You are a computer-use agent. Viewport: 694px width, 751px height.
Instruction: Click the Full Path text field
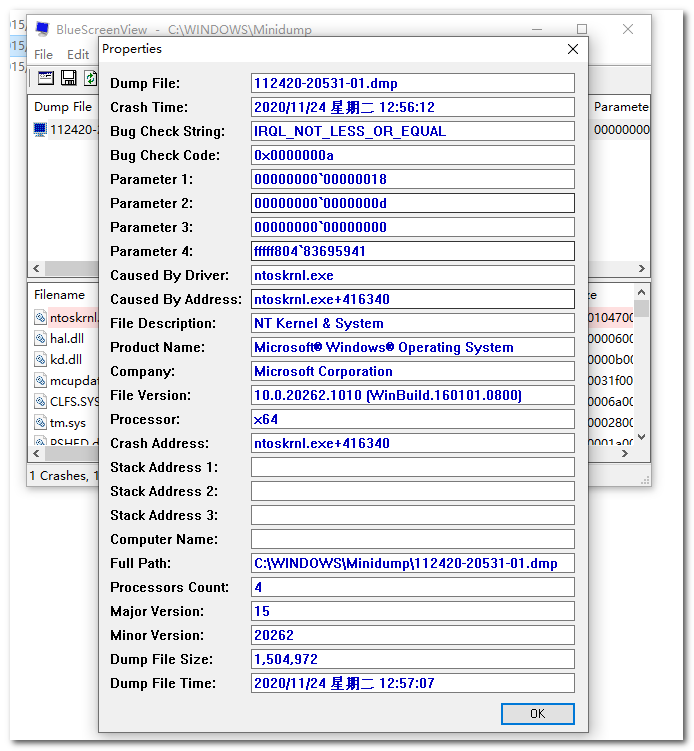tap(412, 563)
